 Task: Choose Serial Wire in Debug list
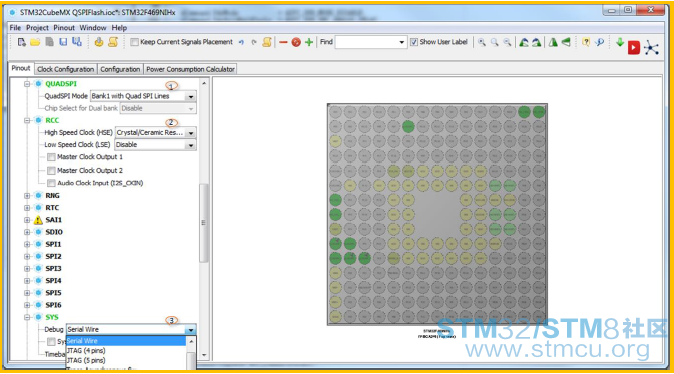click(126, 341)
